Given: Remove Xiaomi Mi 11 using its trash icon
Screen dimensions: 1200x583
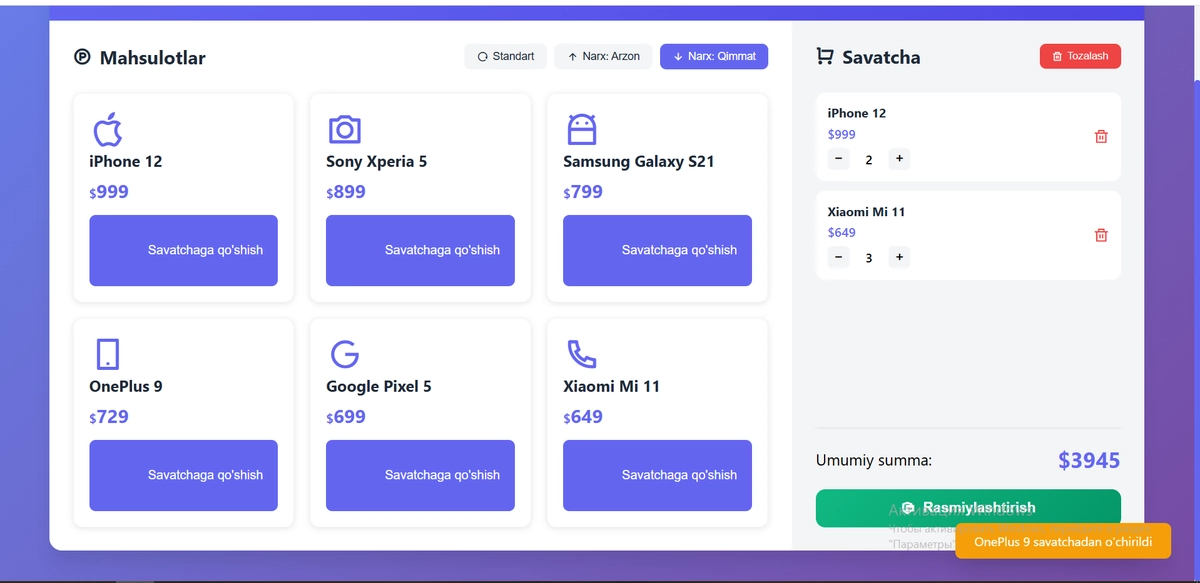Looking at the screenshot, I should (x=1101, y=235).
